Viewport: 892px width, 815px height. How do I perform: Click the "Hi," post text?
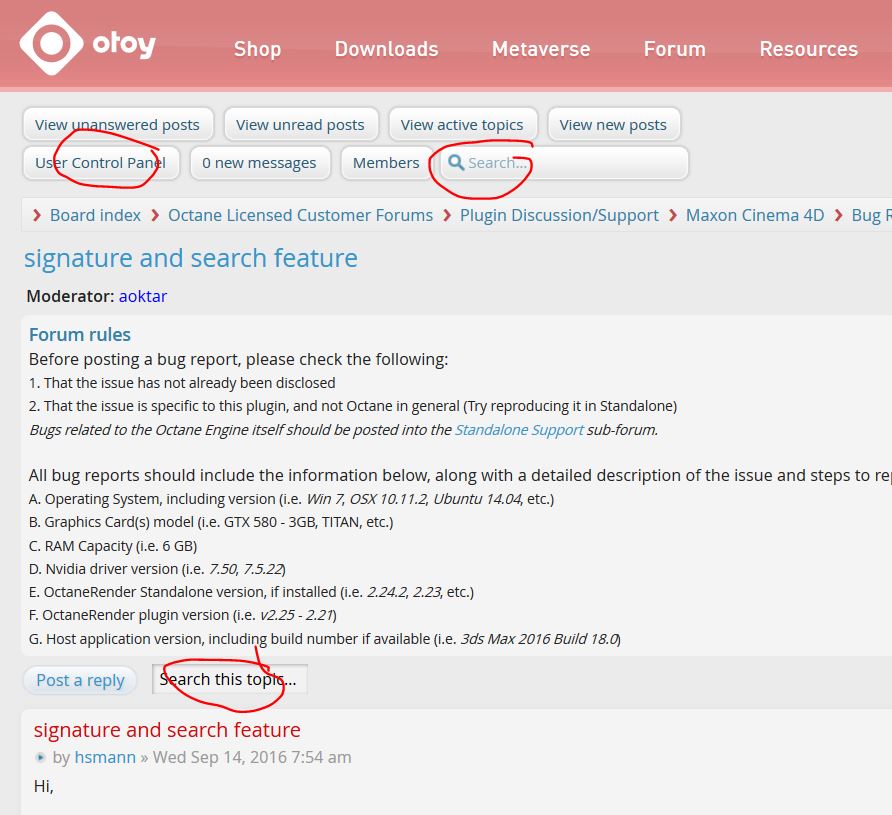pos(44,787)
